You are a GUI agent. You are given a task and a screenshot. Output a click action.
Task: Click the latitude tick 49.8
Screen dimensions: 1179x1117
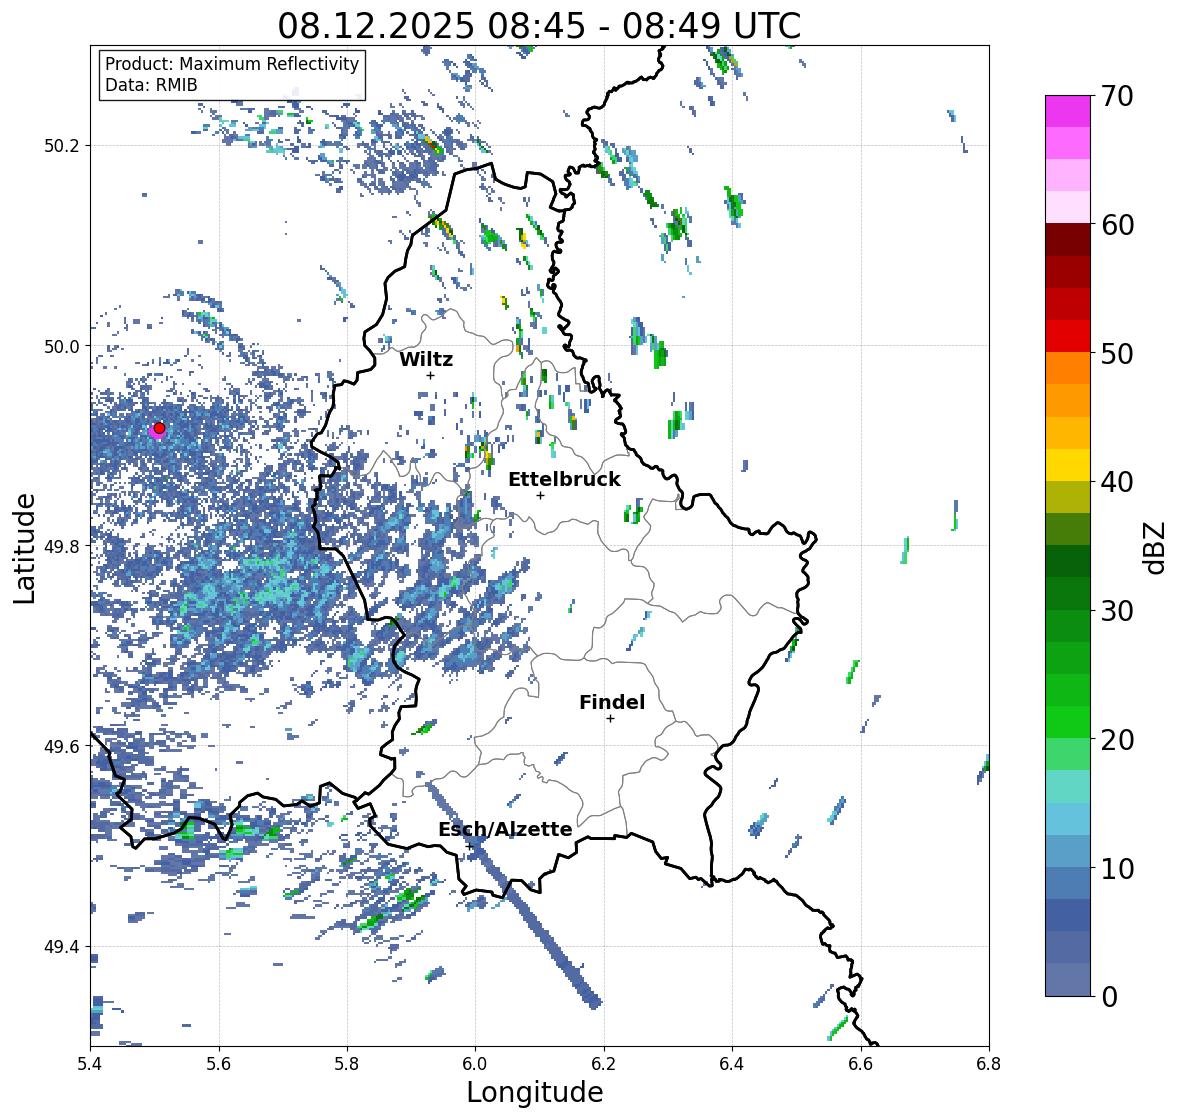(x=62, y=546)
